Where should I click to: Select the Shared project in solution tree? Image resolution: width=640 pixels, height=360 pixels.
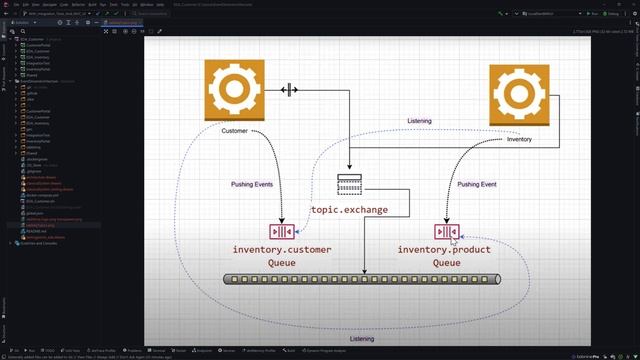click(x=31, y=75)
